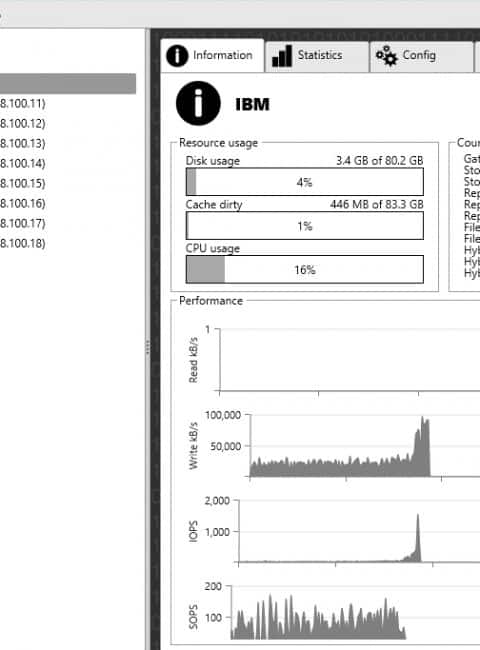480x650 pixels.
Task: Select the highlighted top row in list
Action: point(68,83)
